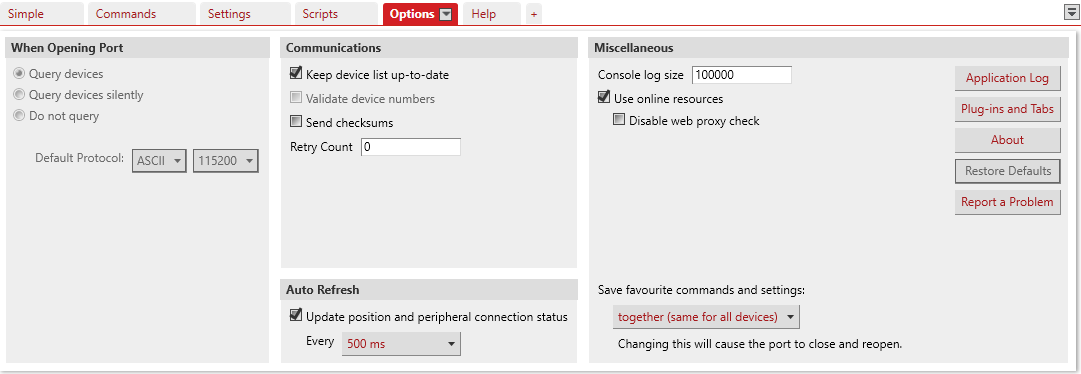This screenshot has width=1081, height=374.
Task: Open the ASCII default protocol dropdown
Action: 159,161
